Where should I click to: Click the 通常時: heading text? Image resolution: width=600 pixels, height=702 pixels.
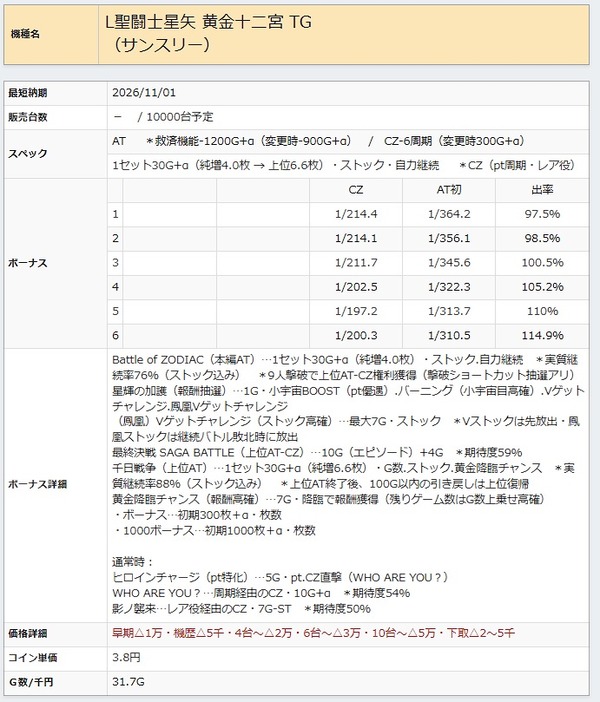tap(133, 561)
